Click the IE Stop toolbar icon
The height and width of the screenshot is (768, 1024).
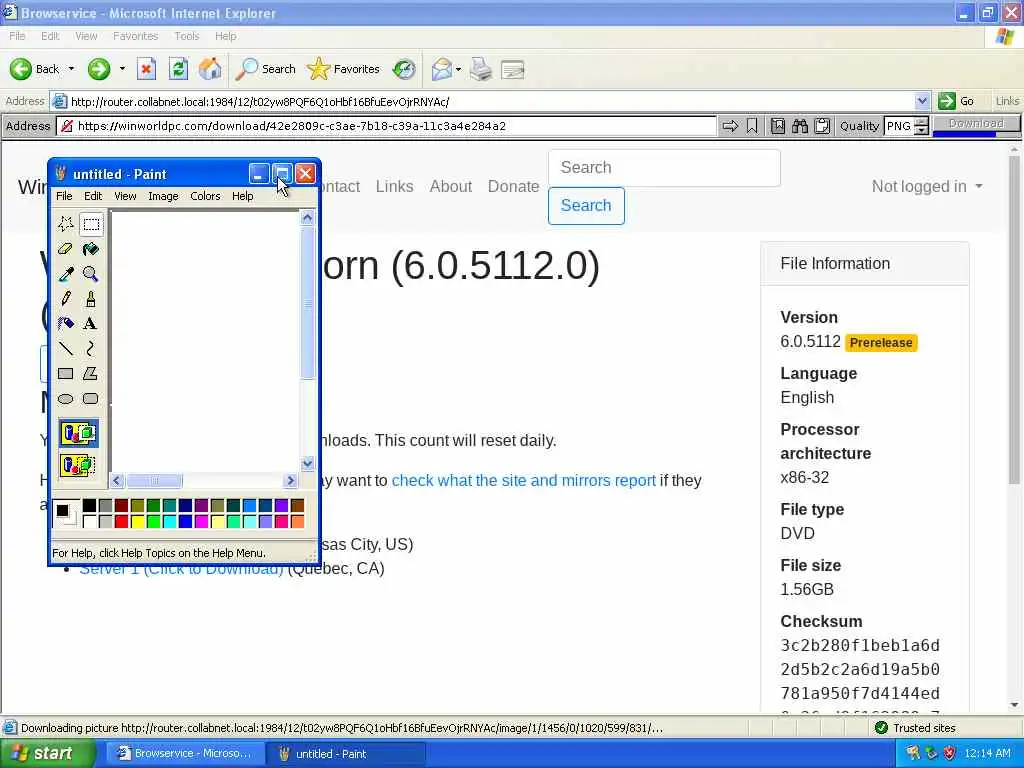point(146,69)
